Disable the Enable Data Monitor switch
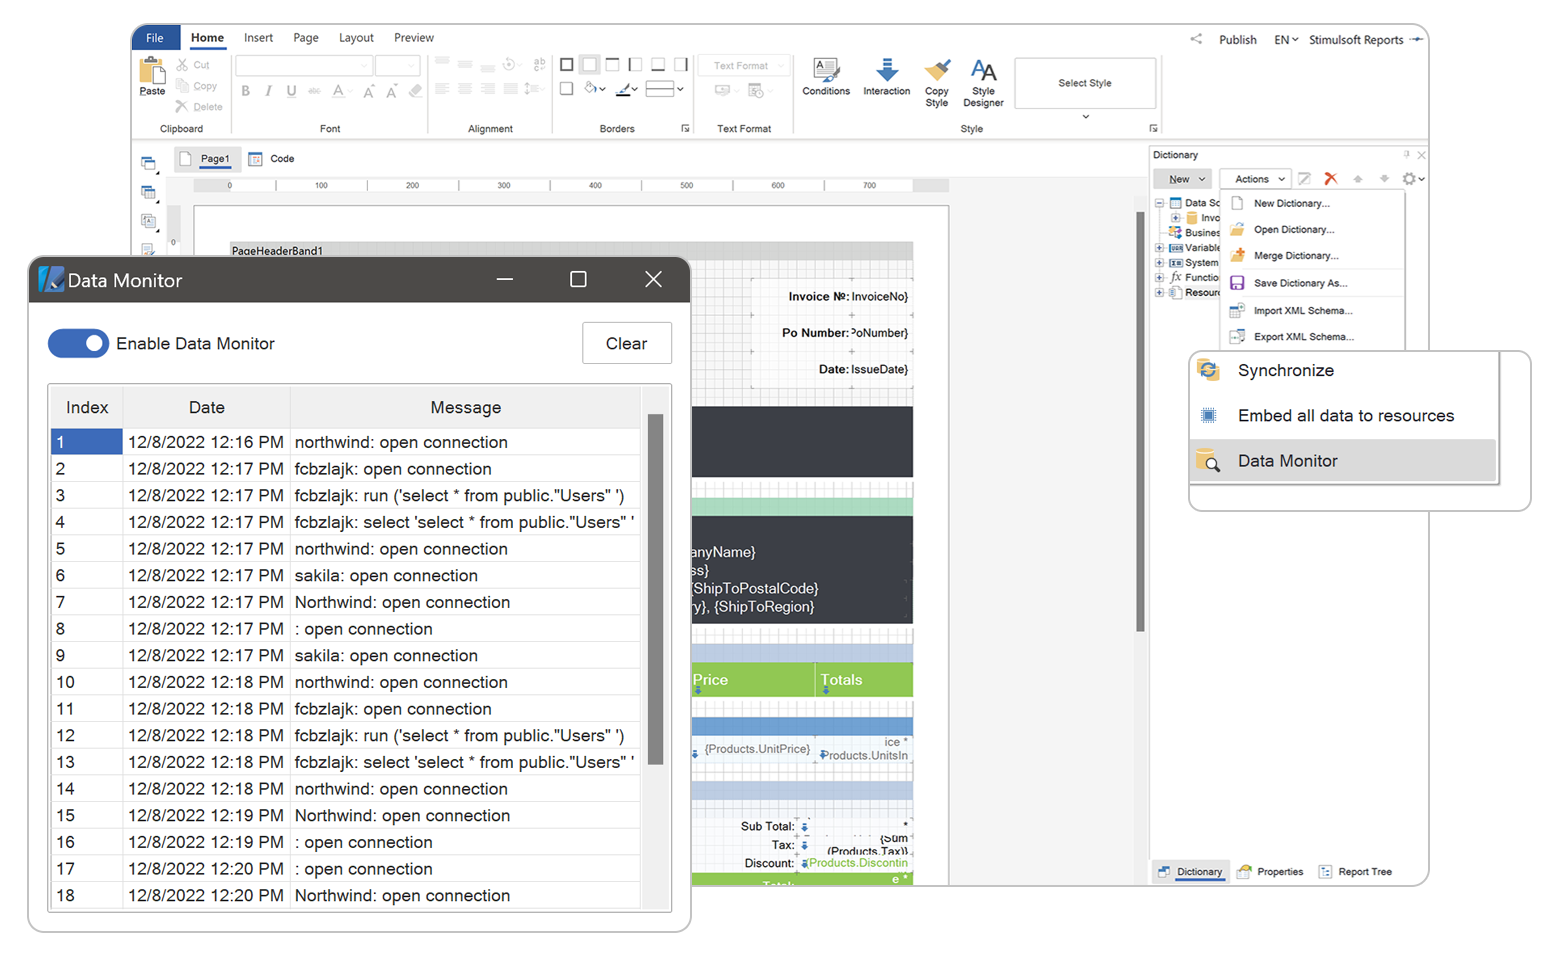 (x=79, y=343)
